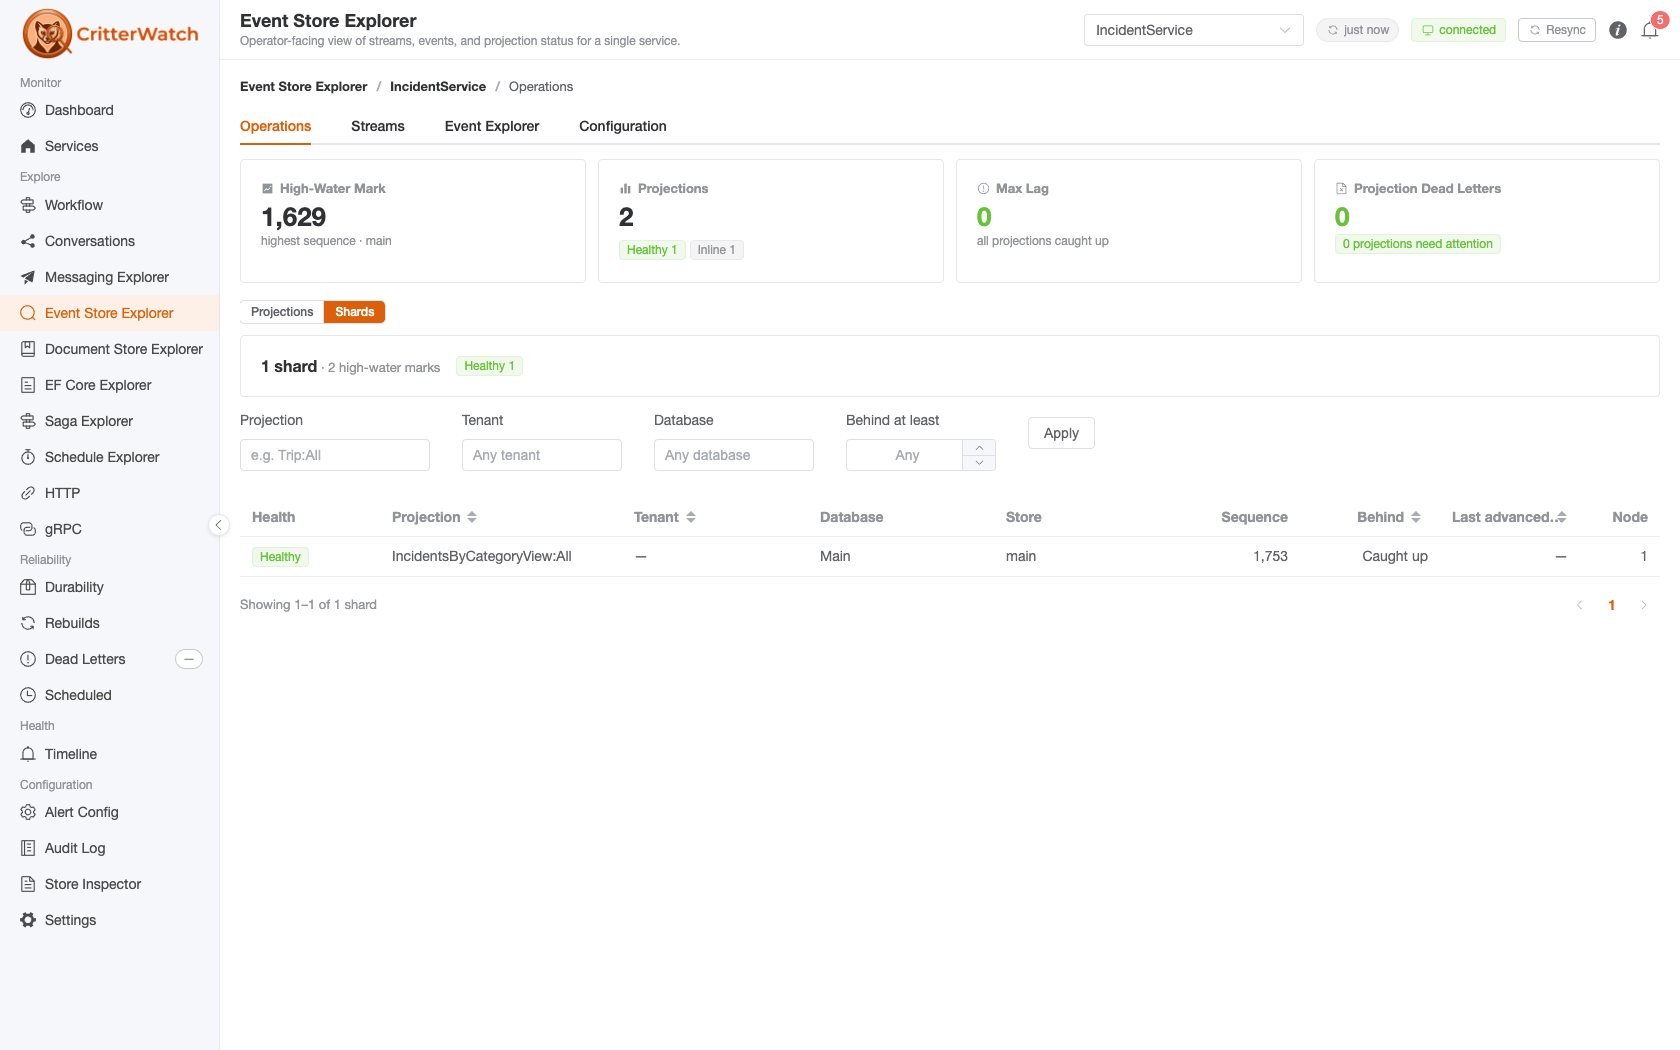The height and width of the screenshot is (1050, 1680).
Task: Open the Workflow icon in the sidebar
Action: tap(28, 205)
